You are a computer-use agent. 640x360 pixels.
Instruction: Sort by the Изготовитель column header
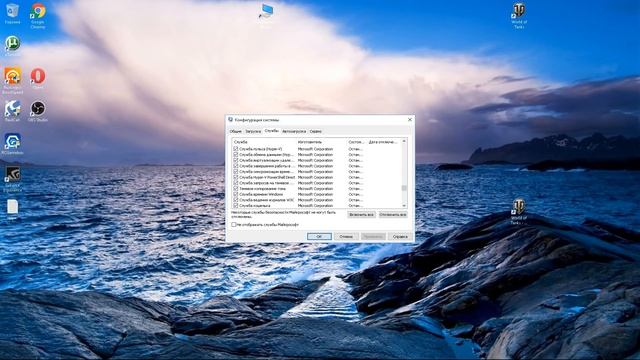[x=322, y=142]
